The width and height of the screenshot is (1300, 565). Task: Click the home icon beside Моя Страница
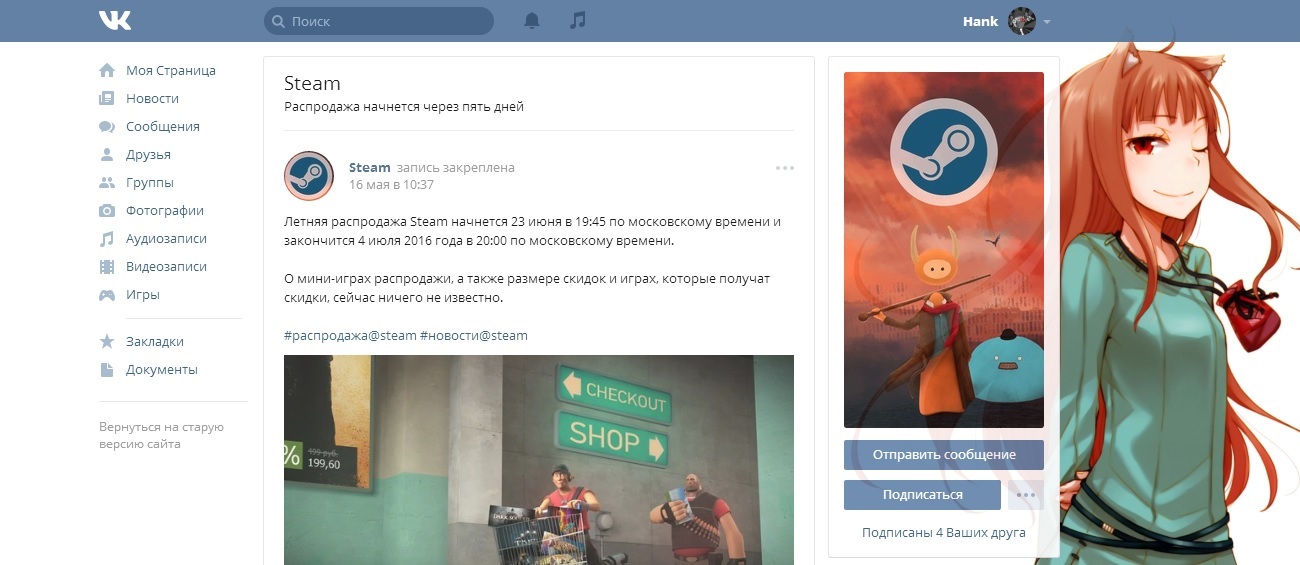tap(107, 70)
